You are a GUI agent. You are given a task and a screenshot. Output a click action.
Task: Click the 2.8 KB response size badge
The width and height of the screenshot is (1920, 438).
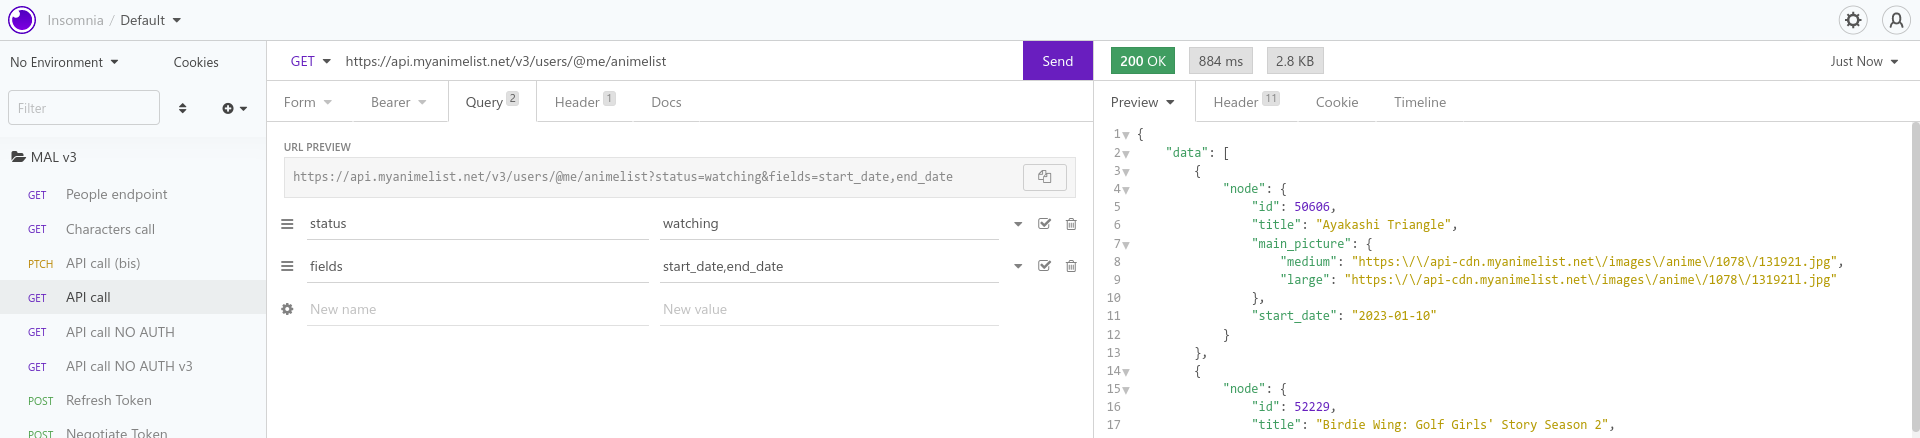coord(1295,61)
